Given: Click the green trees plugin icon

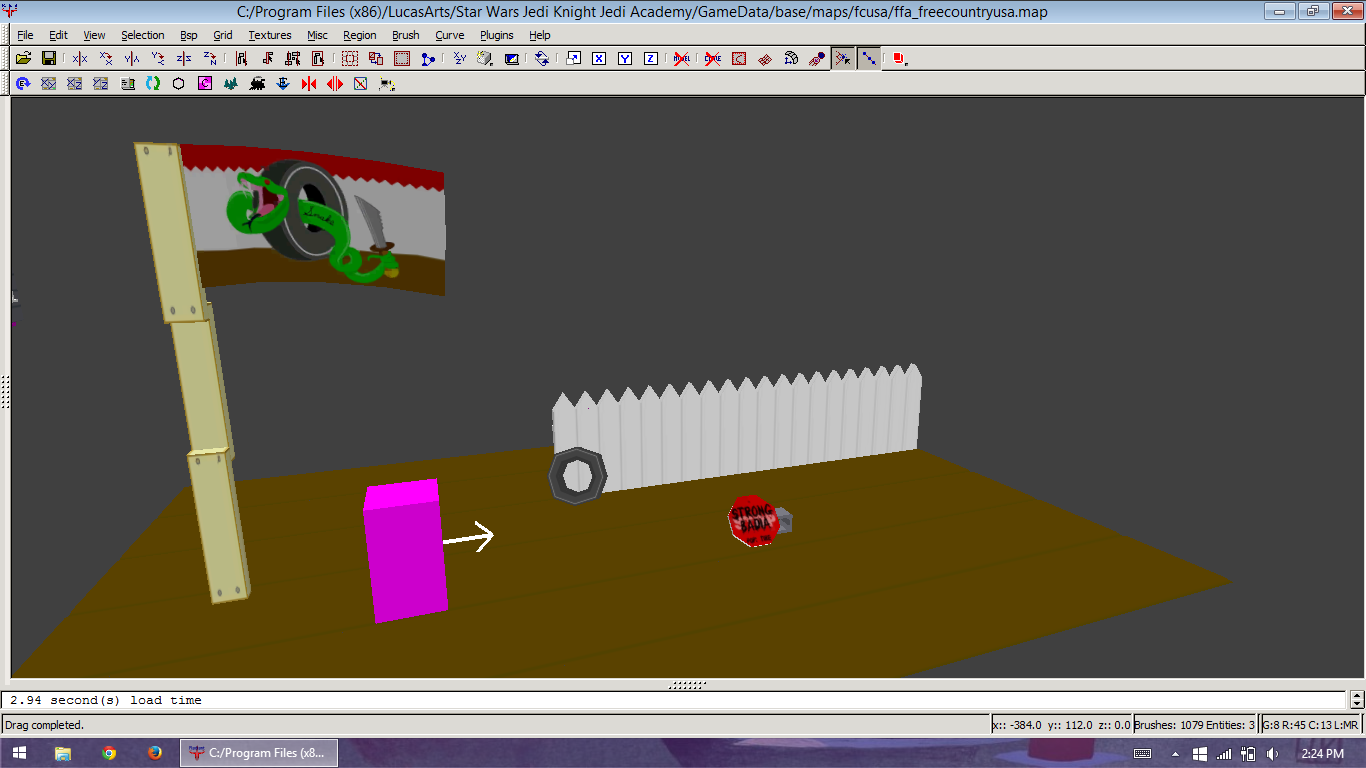Looking at the screenshot, I should tap(231, 84).
